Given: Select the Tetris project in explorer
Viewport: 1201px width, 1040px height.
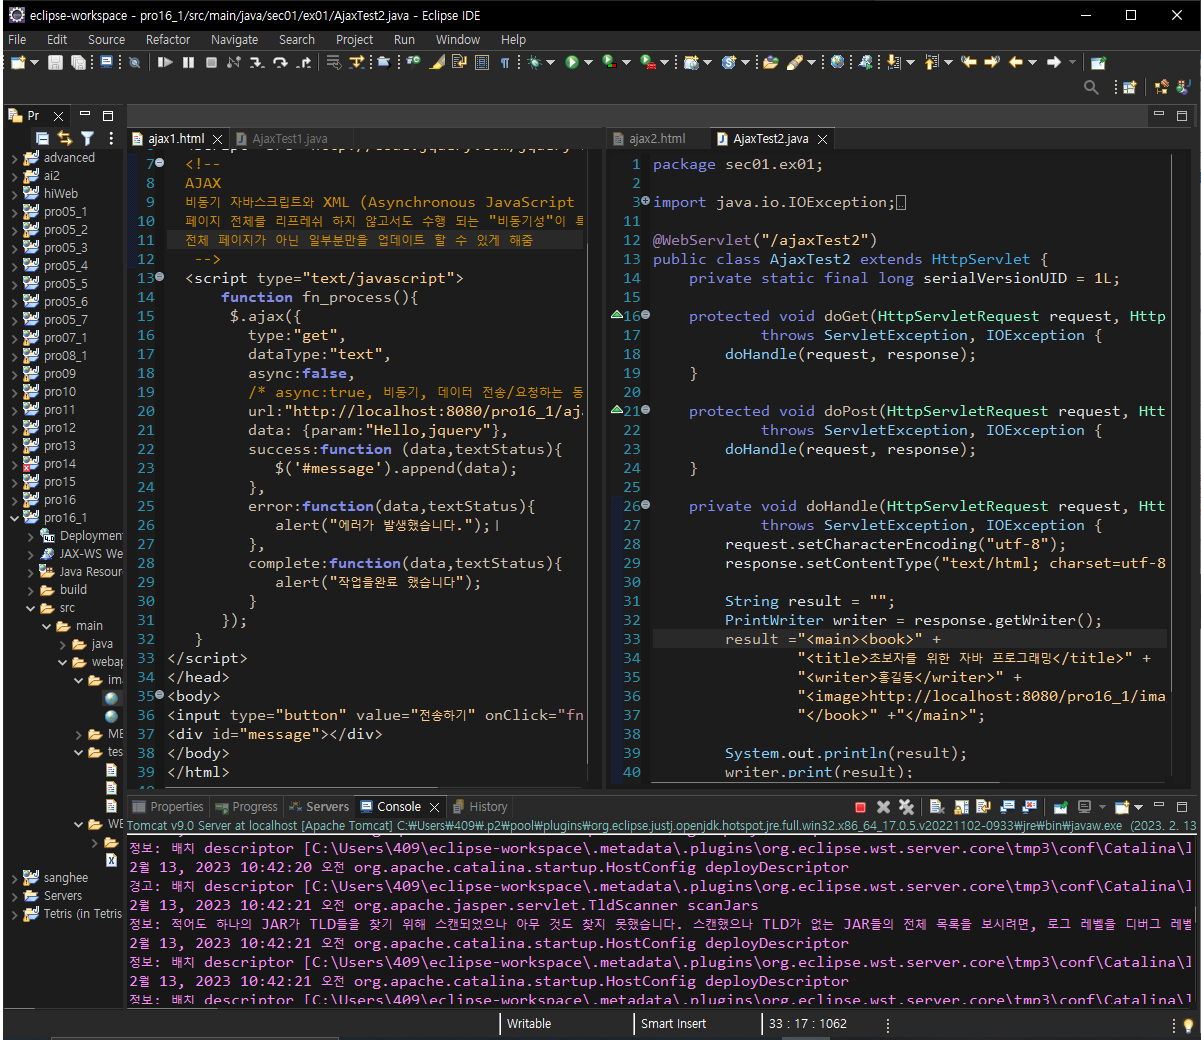Looking at the screenshot, I should (x=82, y=914).
